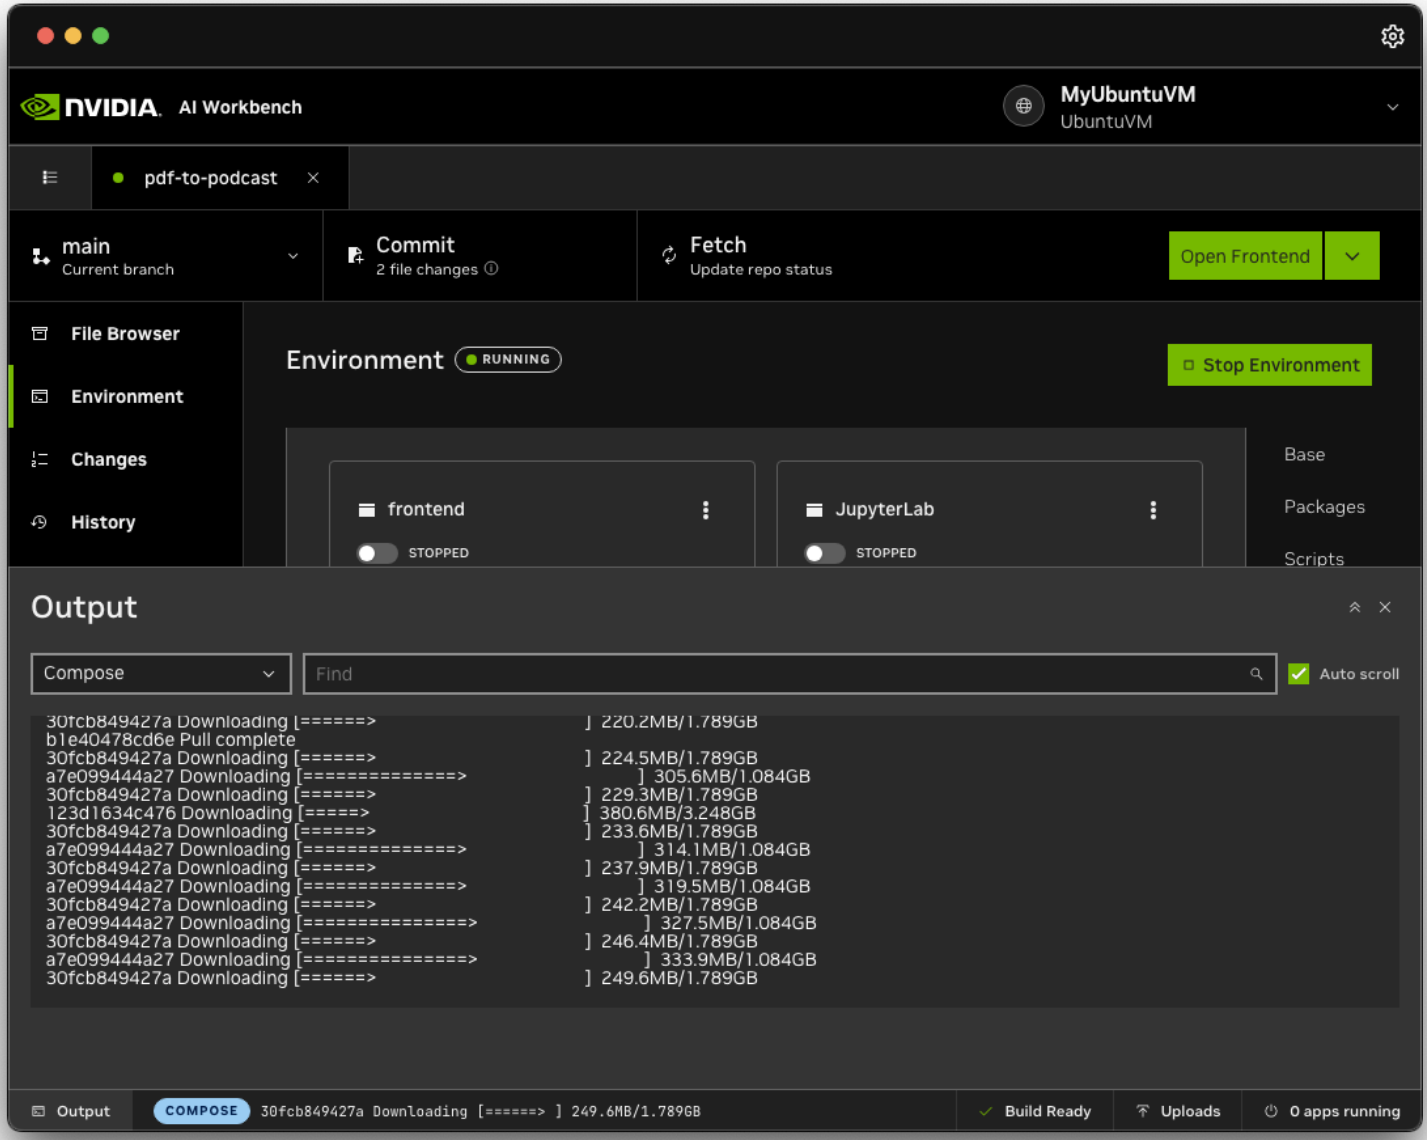Close the Output panel
This screenshot has height=1140, width=1427.
[x=1385, y=607]
